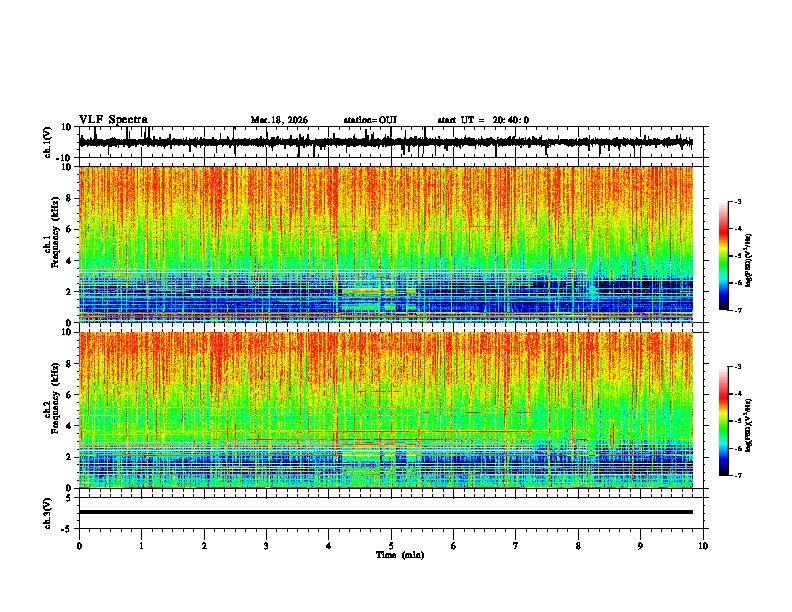Click time axis tick label "4"
The image size is (792, 612).
[329, 546]
